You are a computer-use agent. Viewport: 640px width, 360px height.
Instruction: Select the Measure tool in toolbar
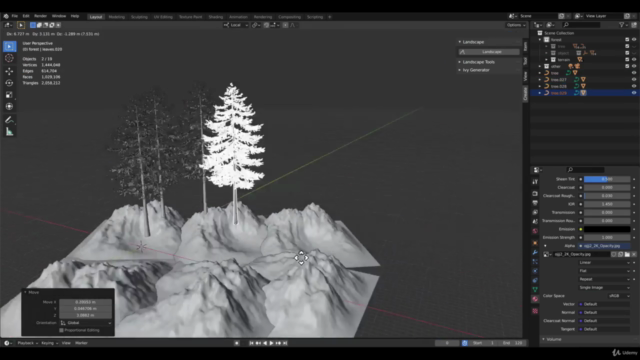pos(9,132)
